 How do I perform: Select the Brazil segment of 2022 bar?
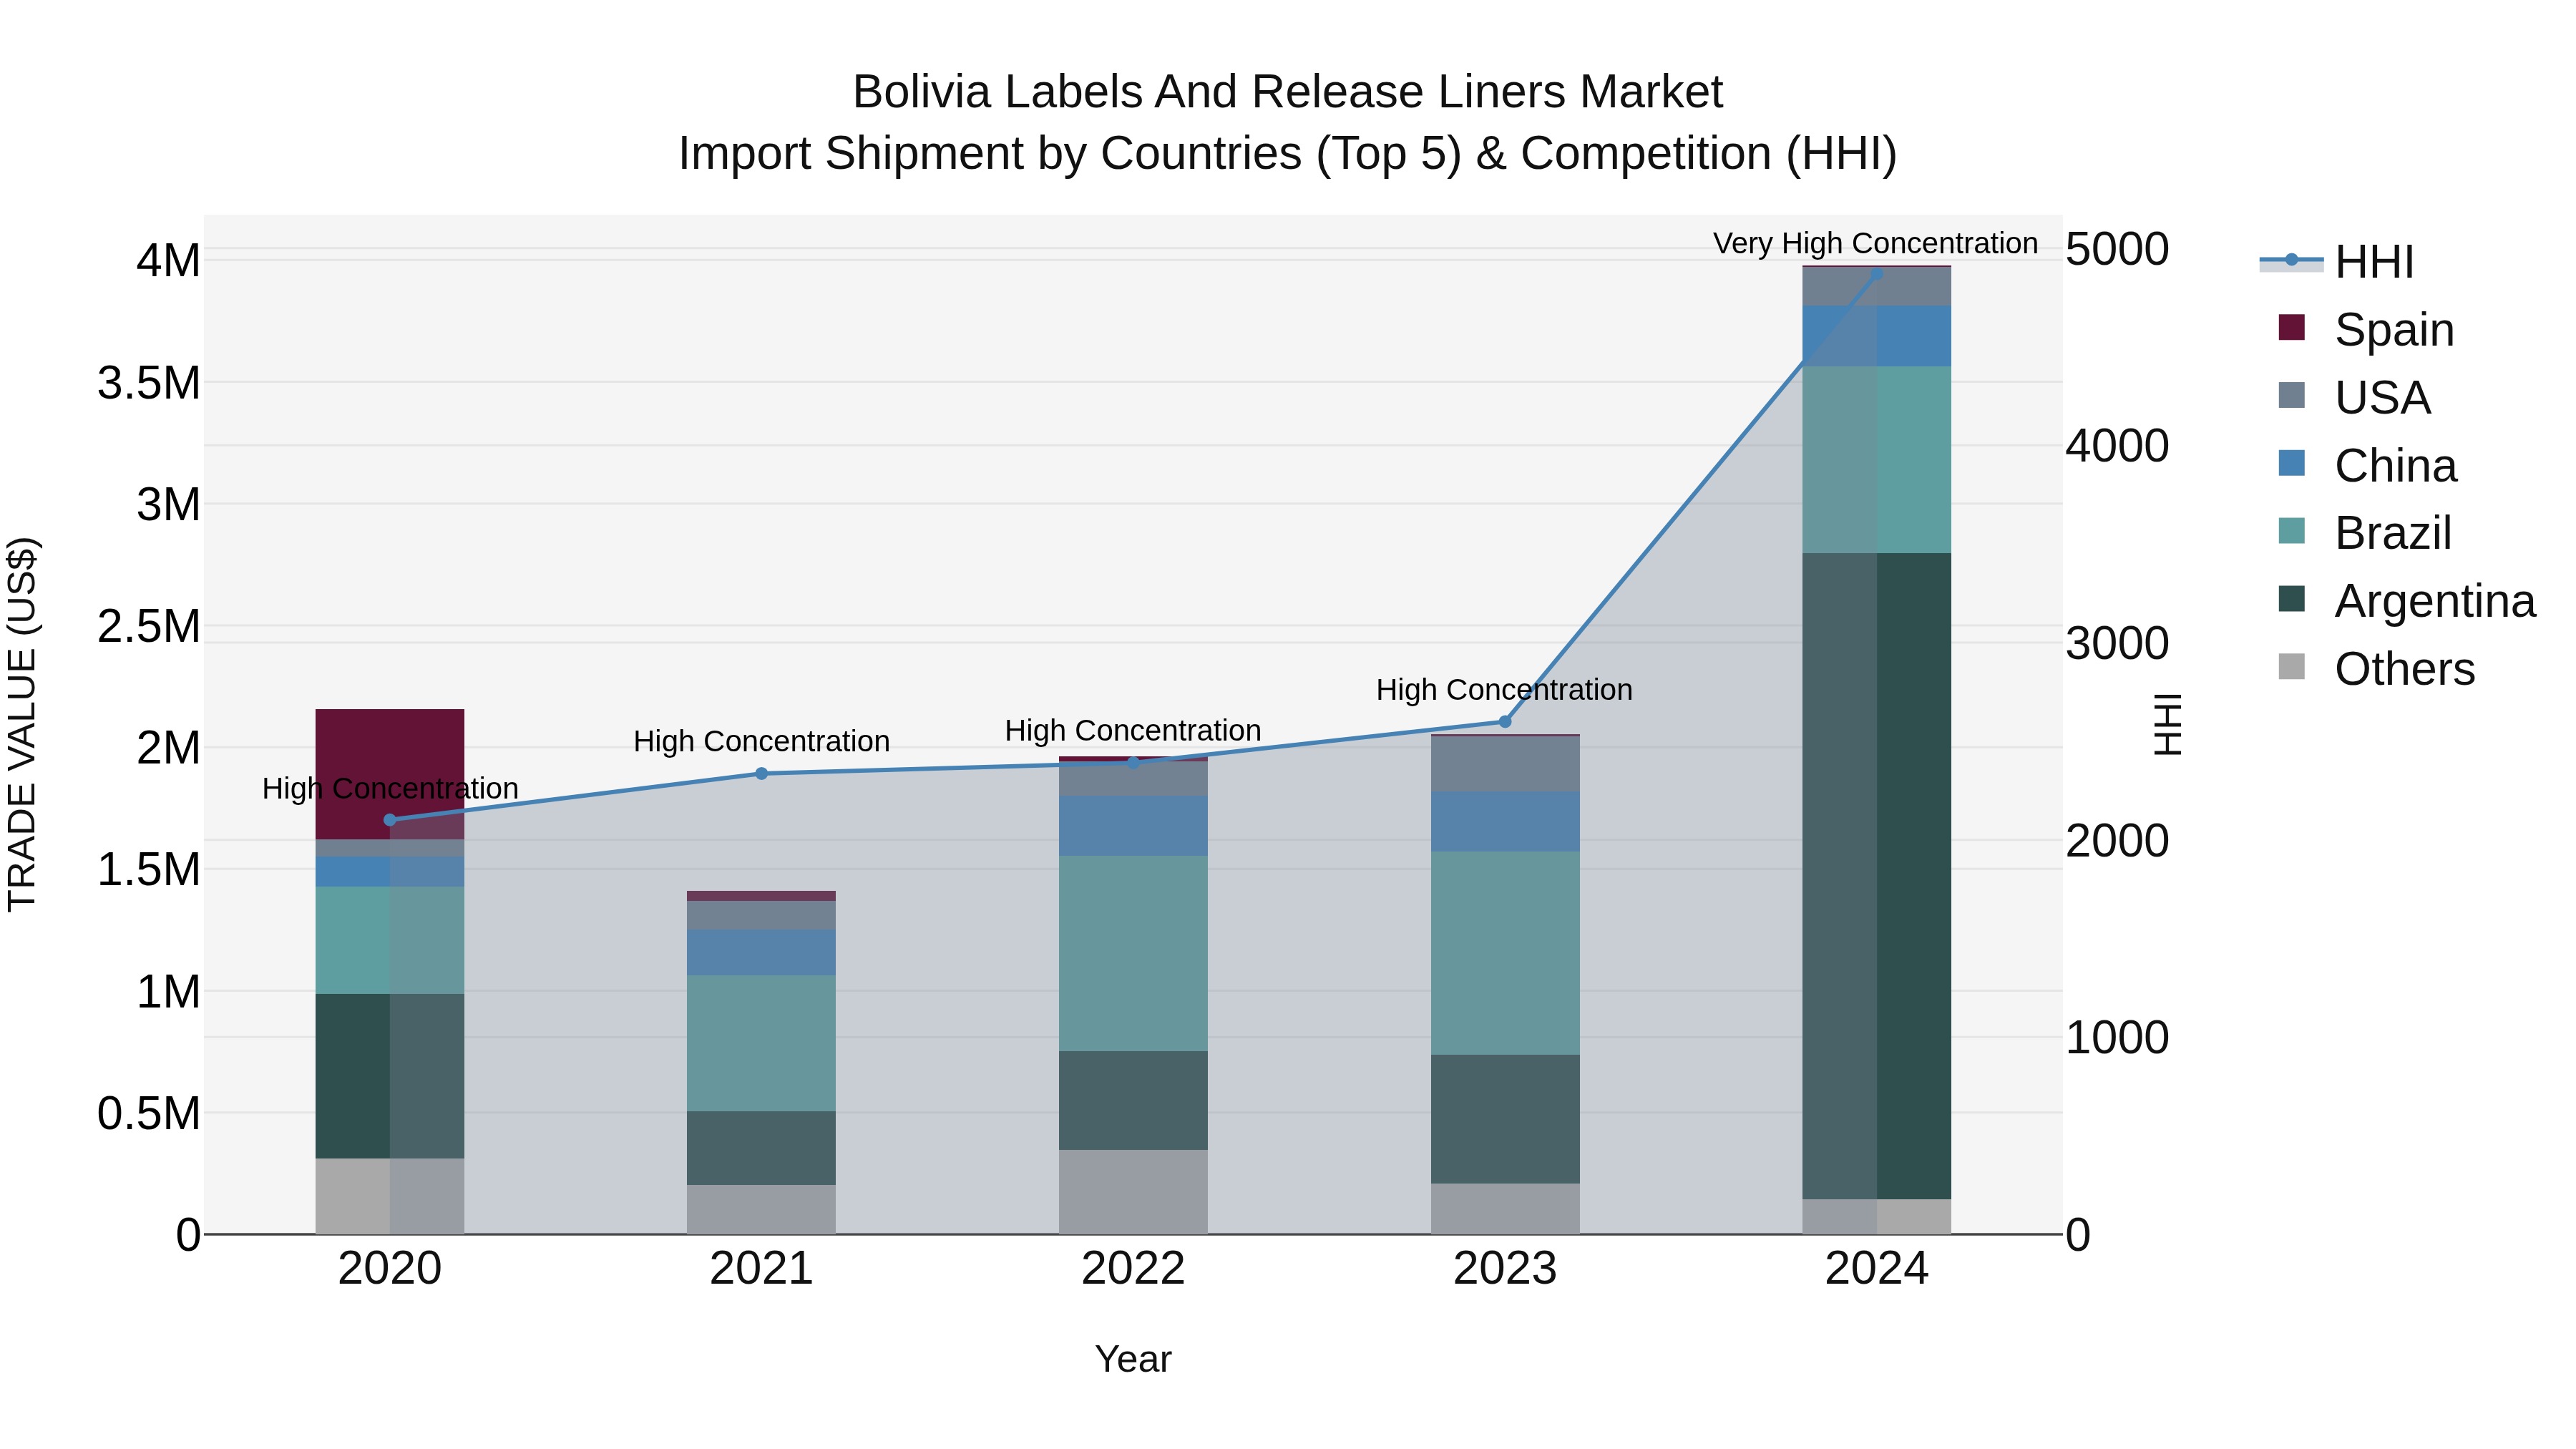pos(1133,953)
